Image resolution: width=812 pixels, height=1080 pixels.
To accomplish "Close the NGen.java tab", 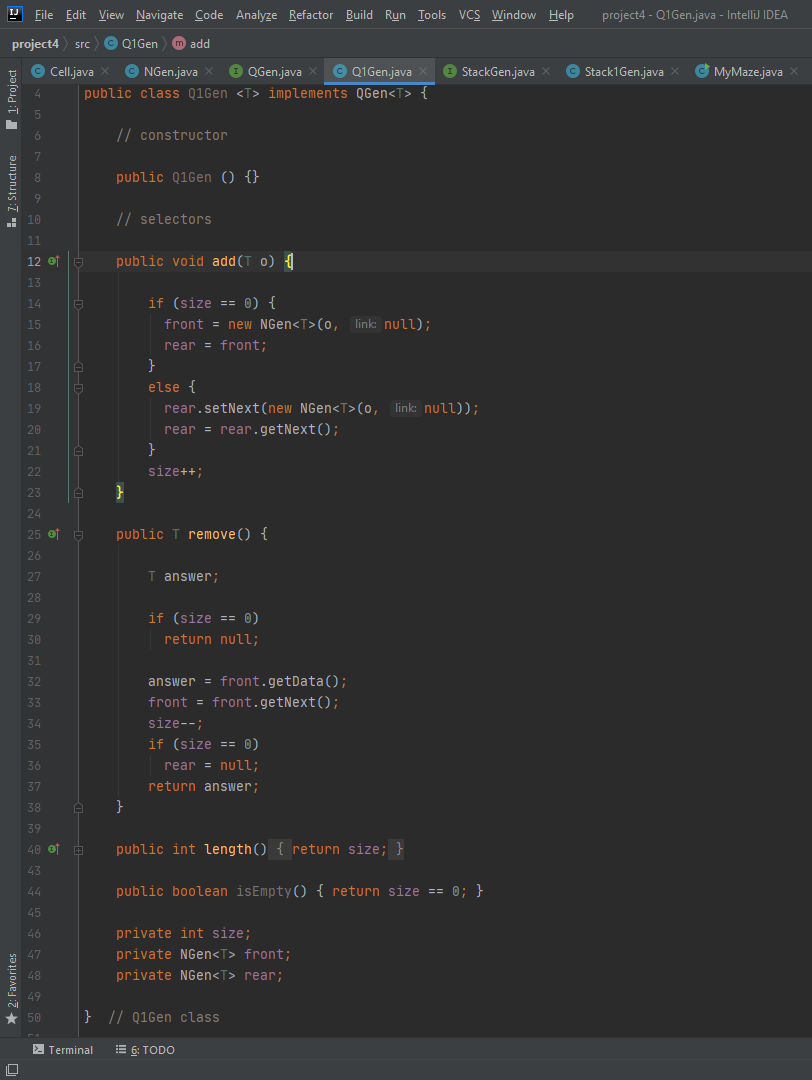I will pos(209,71).
